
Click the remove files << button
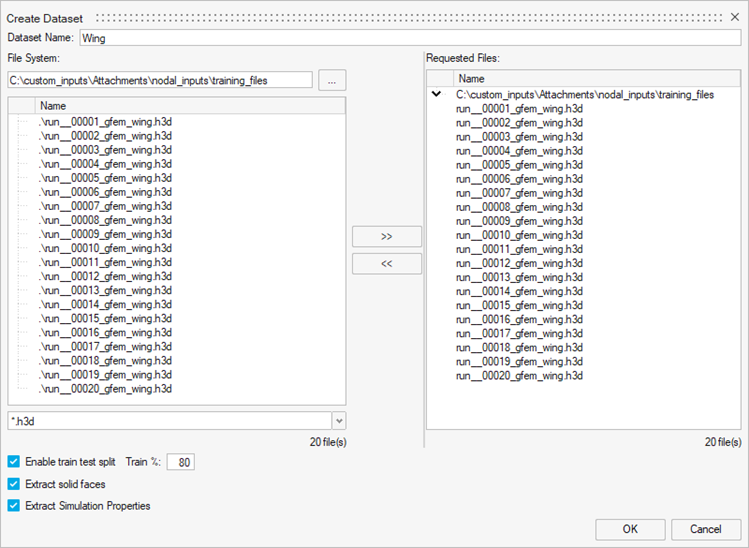[387, 264]
